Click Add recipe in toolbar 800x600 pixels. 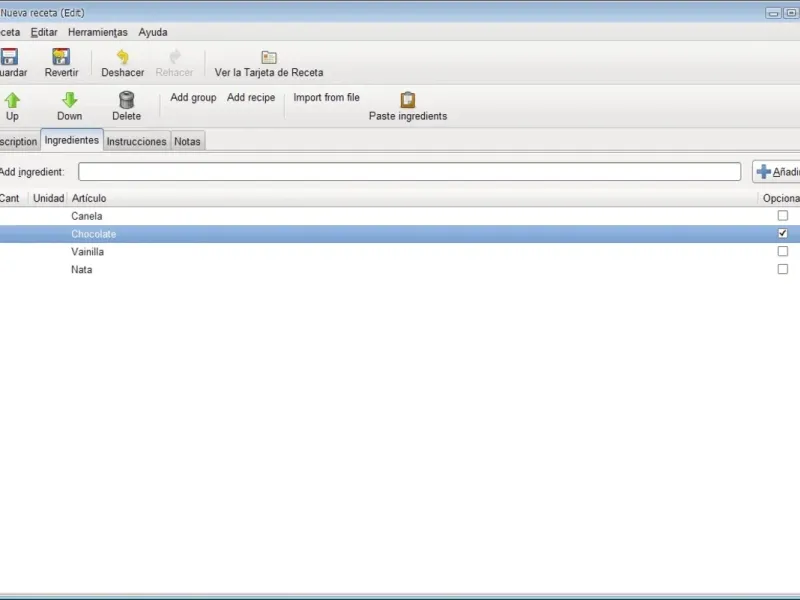point(251,97)
